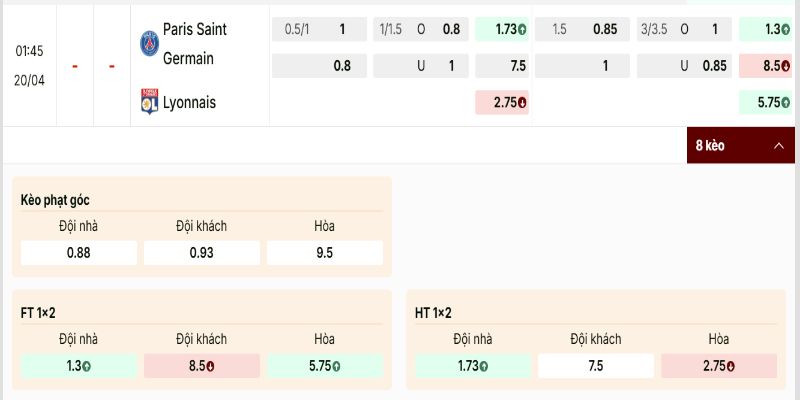Select corner kick draw odds 9.5

pyautogui.click(x=325, y=253)
